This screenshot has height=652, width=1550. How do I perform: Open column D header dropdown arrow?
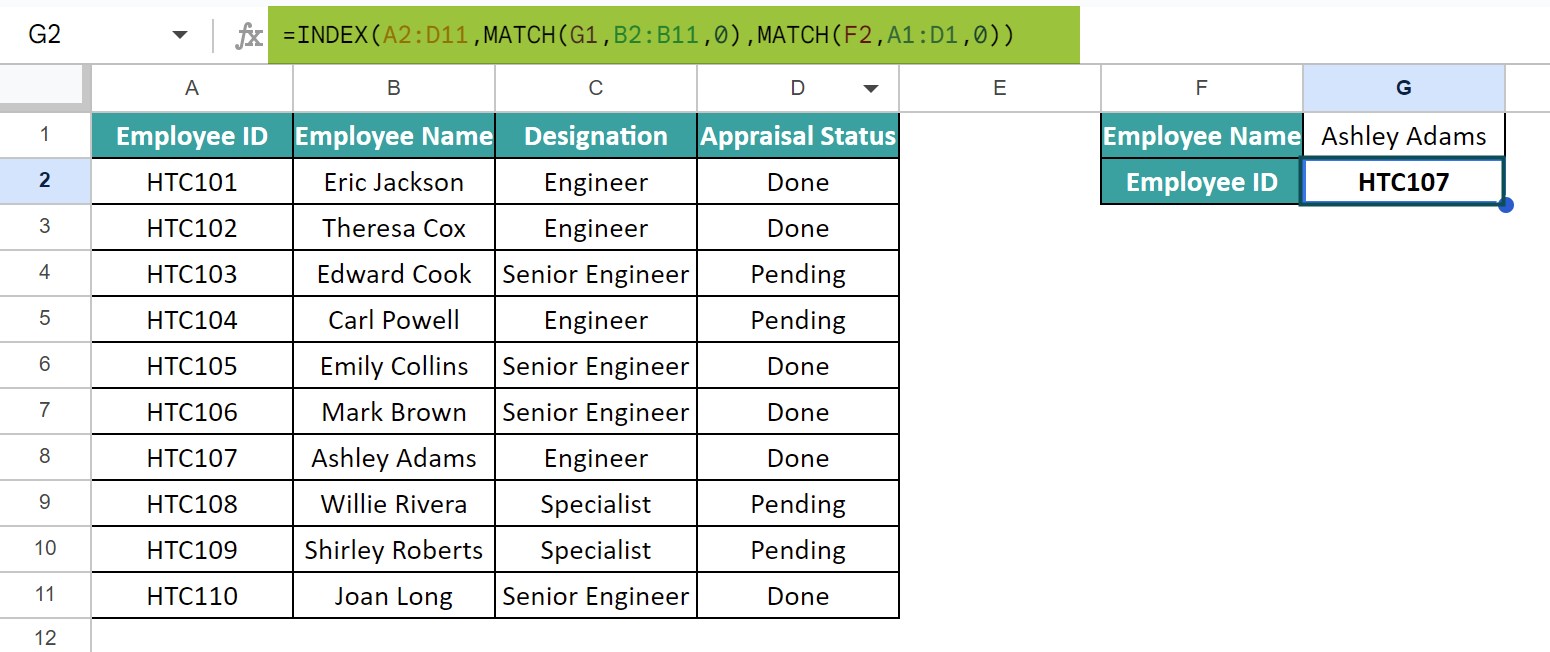[871, 89]
